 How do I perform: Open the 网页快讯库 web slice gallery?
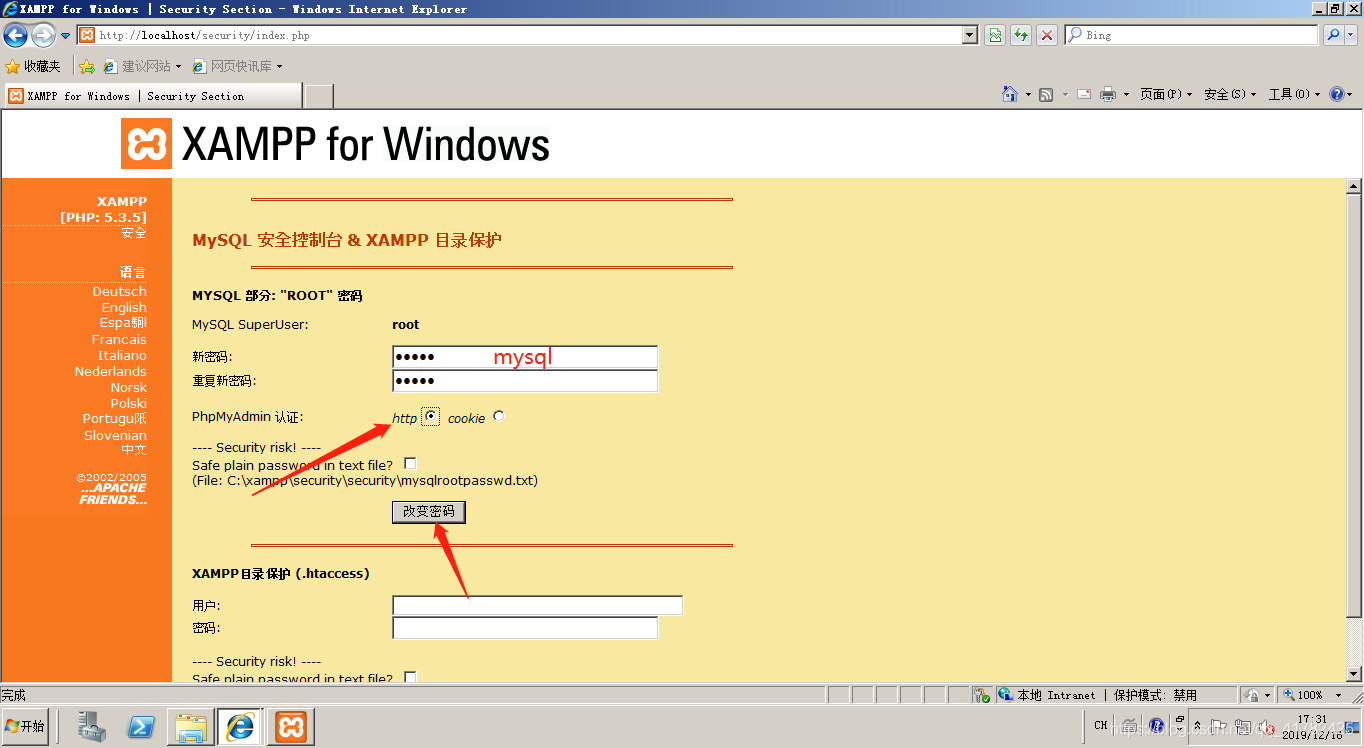pyautogui.click(x=237, y=66)
